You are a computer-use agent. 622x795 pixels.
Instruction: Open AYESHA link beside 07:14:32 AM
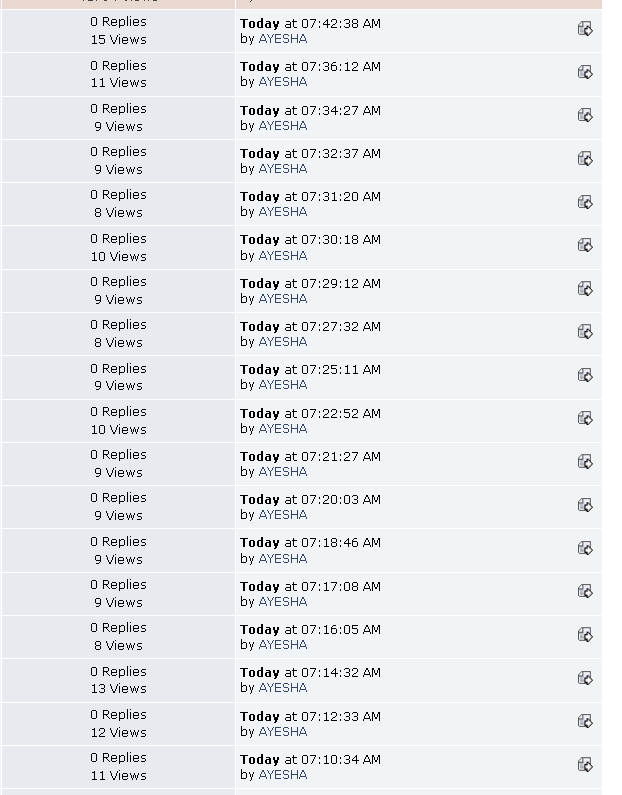pyautogui.click(x=283, y=688)
